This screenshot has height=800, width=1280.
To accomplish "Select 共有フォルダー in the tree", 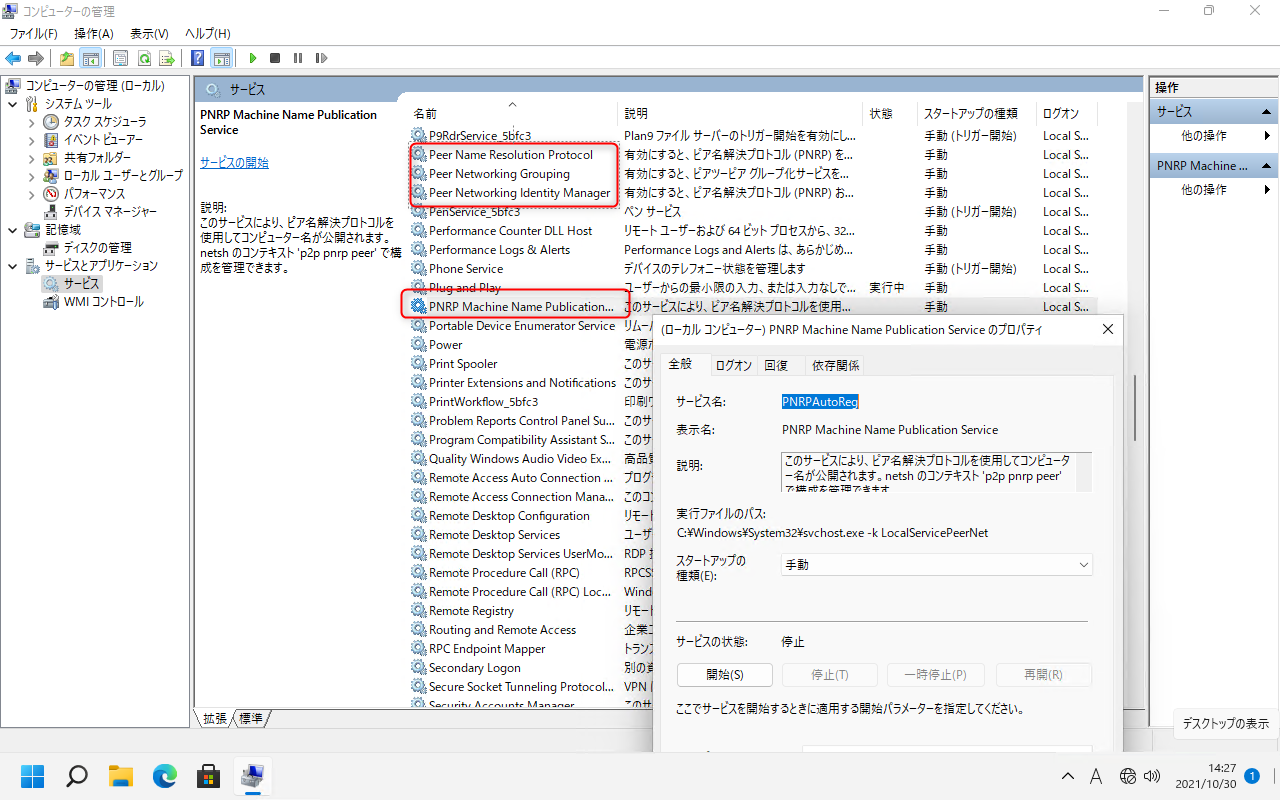I will (97, 157).
